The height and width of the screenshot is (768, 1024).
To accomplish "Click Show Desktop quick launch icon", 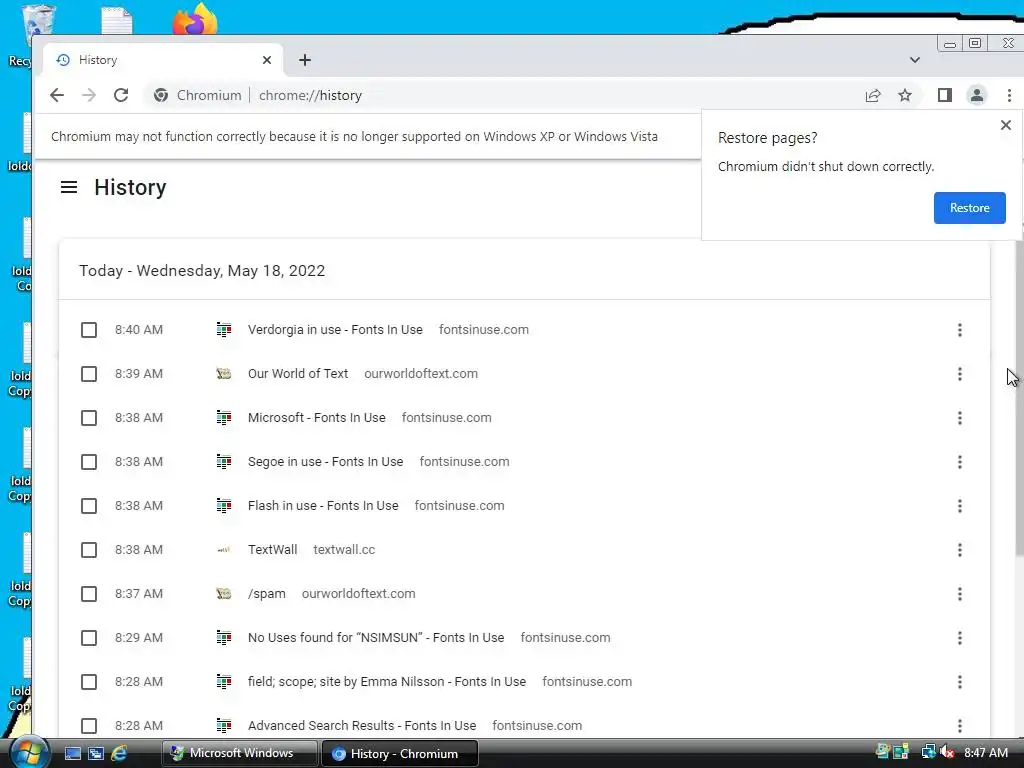I will [x=72, y=753].
